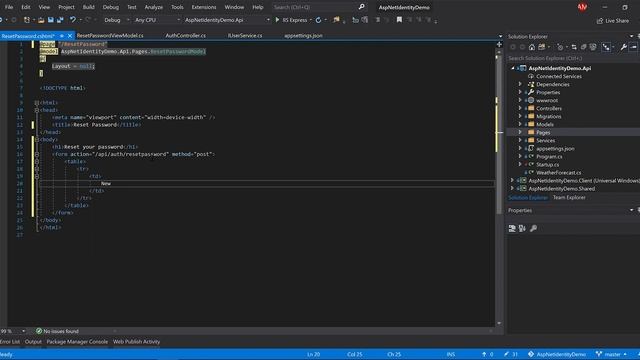Switch to ResetPasswordViewModel.cs tab

pyautogui.click(x=110, y=36)
